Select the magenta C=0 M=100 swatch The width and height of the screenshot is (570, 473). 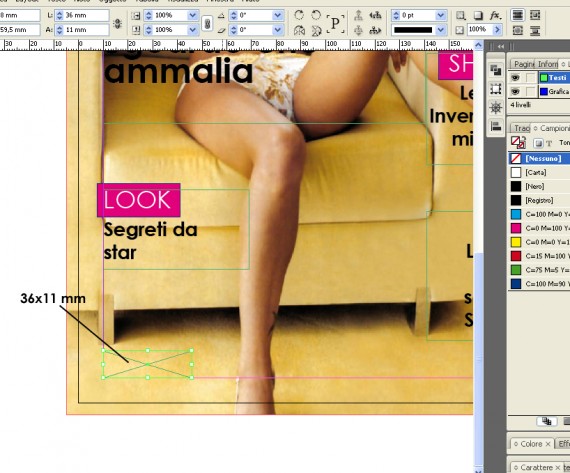[x=539, y=228]
